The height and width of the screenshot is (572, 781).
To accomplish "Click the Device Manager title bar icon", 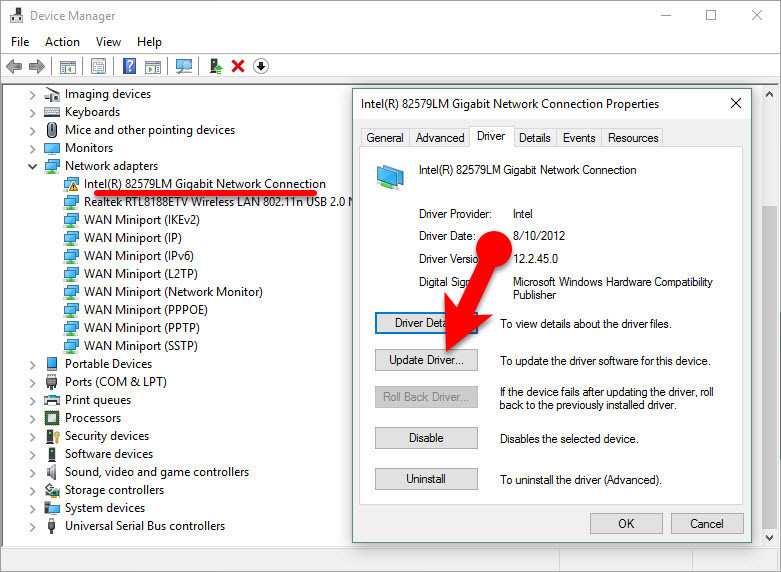I will tap(16, 15).
